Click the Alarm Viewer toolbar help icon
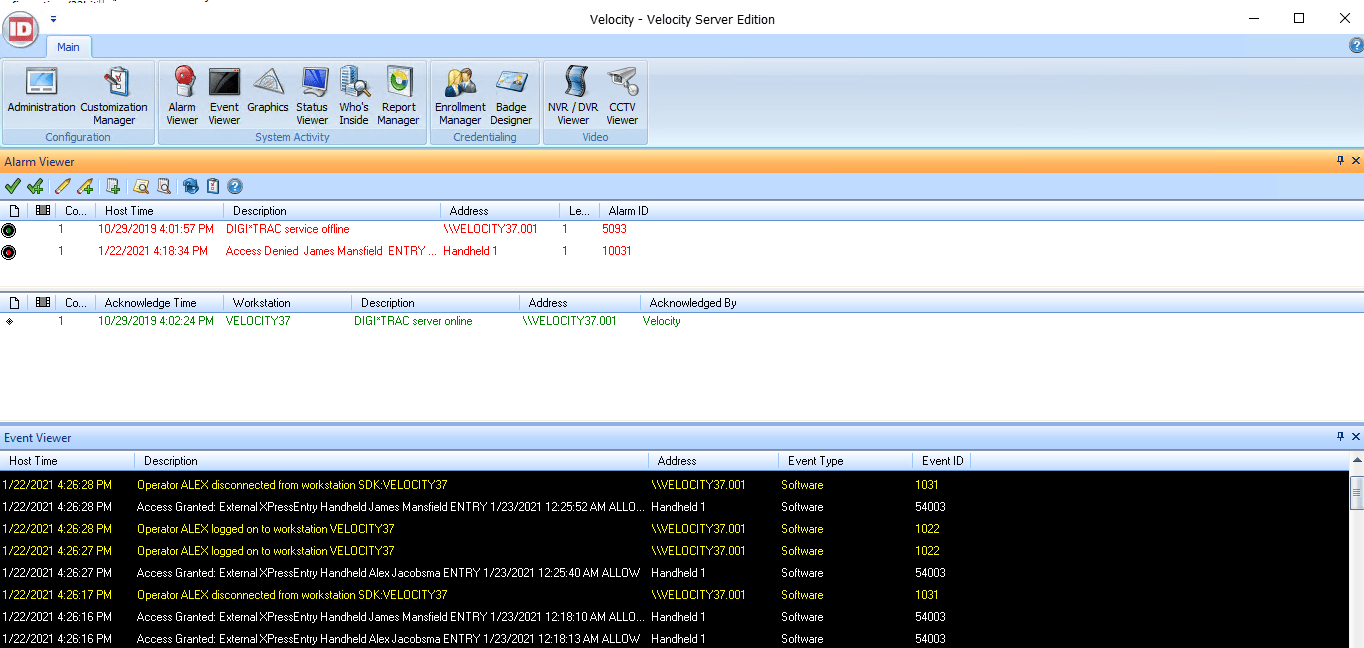The height and width of the screenshot is (648, 1364). click(x=235, y=186)
